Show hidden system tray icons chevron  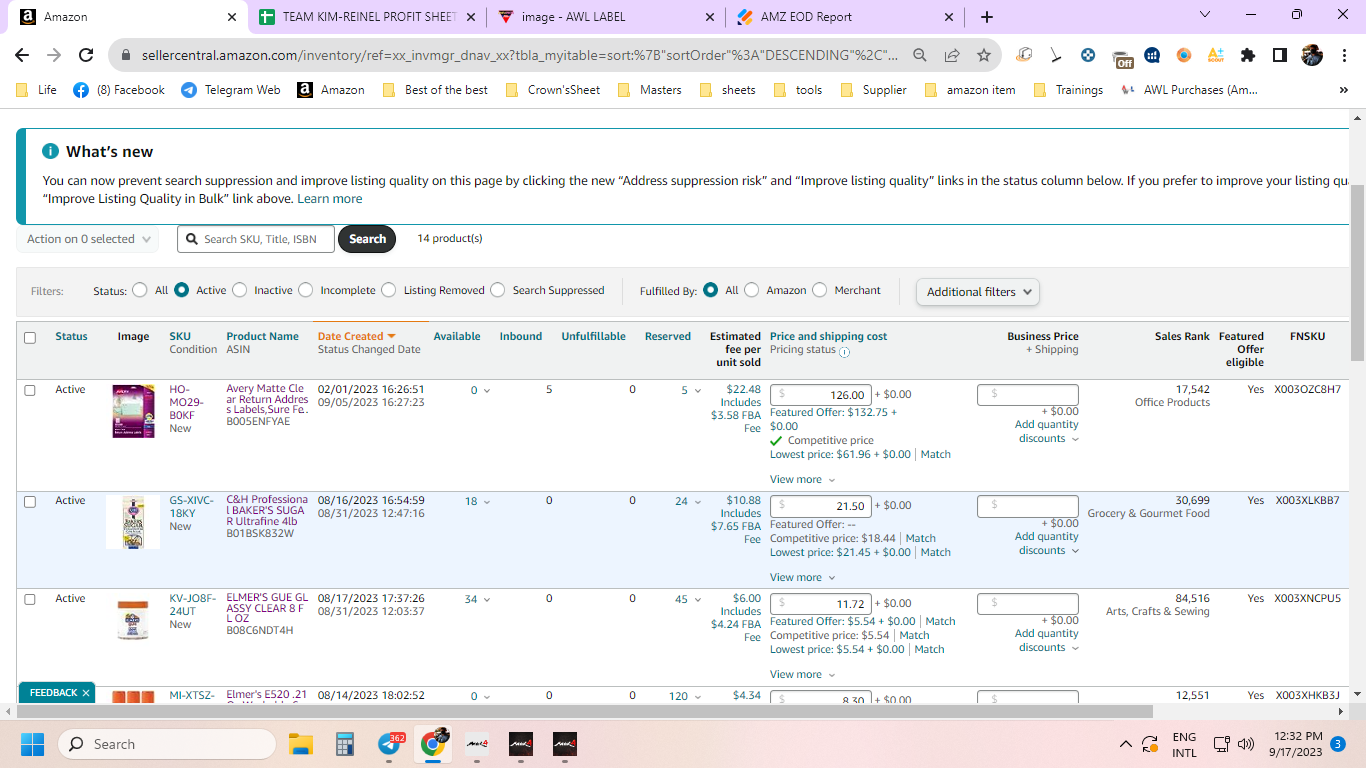coord(1126,744)
